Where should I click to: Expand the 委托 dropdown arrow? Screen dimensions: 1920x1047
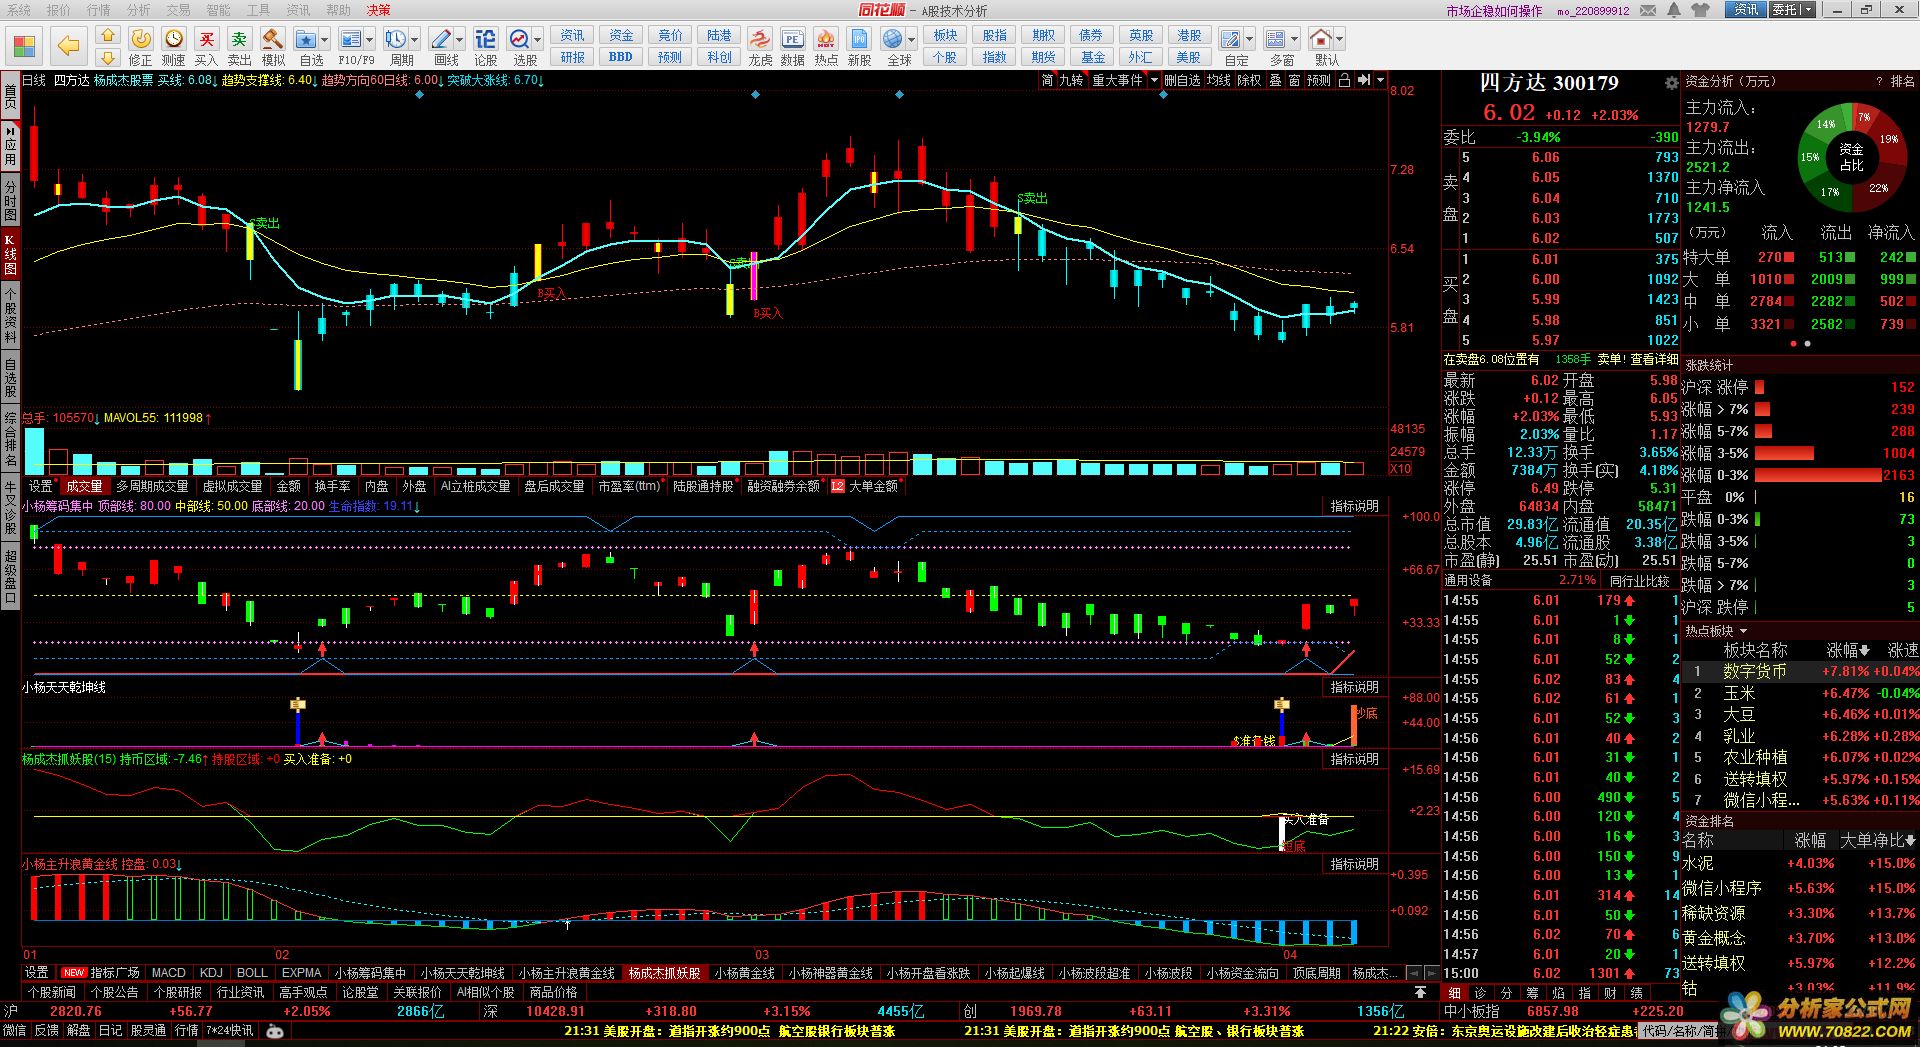[1807, 10]
